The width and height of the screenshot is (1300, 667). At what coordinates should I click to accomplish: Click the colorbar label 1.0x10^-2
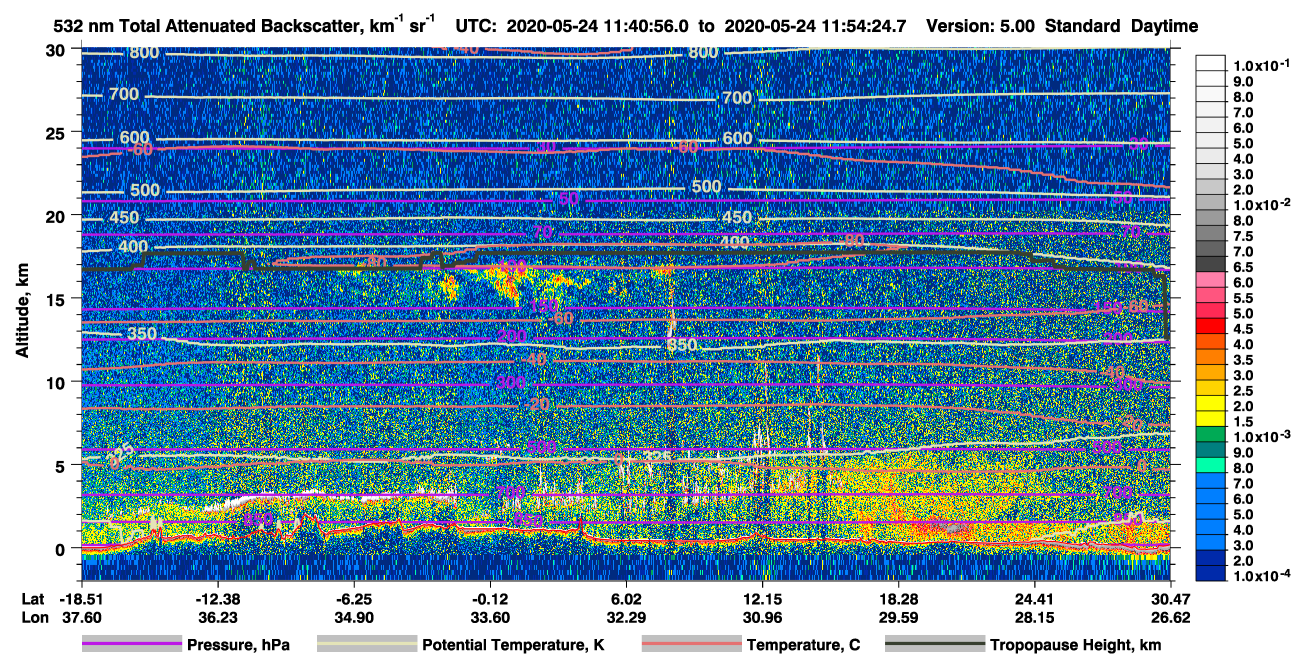coord(1263,203)
